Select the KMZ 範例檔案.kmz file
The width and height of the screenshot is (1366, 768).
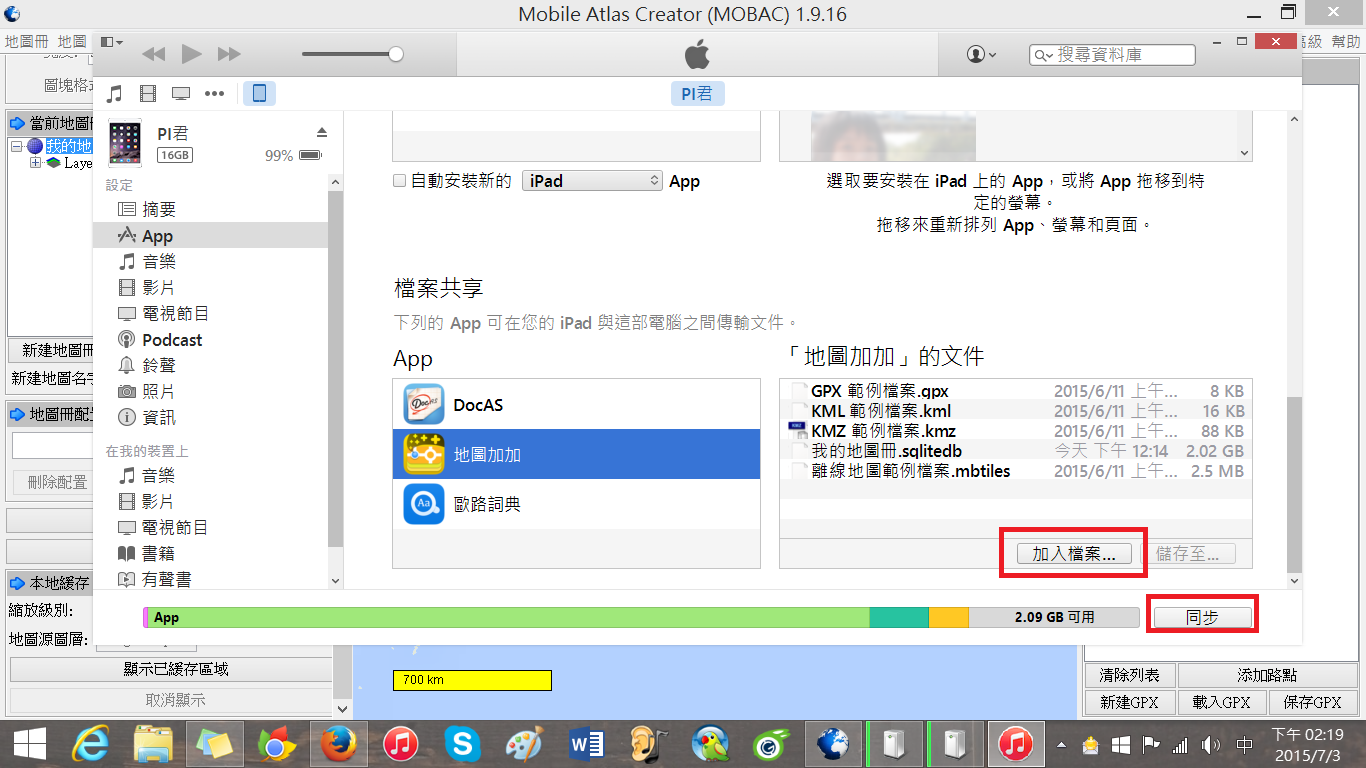[x=1016, y=431]
